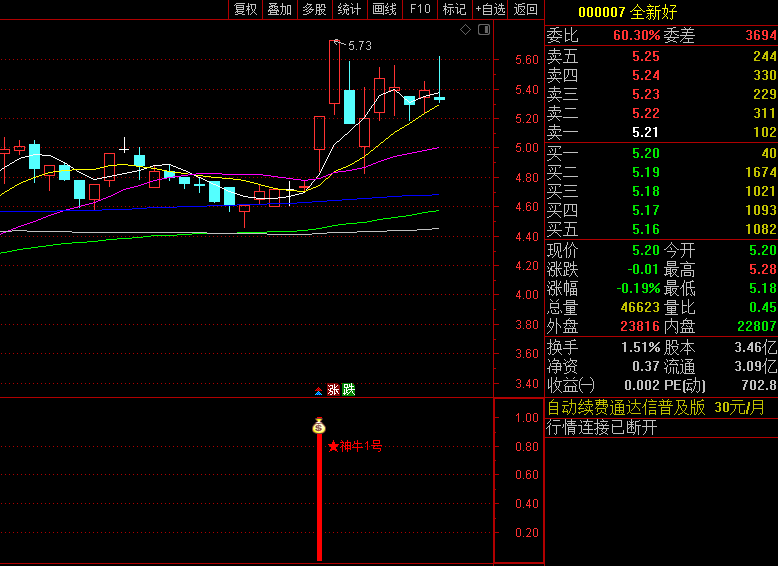Select the 多股 multi-stock view
This screenshot has height=566, width=778.
315,9
